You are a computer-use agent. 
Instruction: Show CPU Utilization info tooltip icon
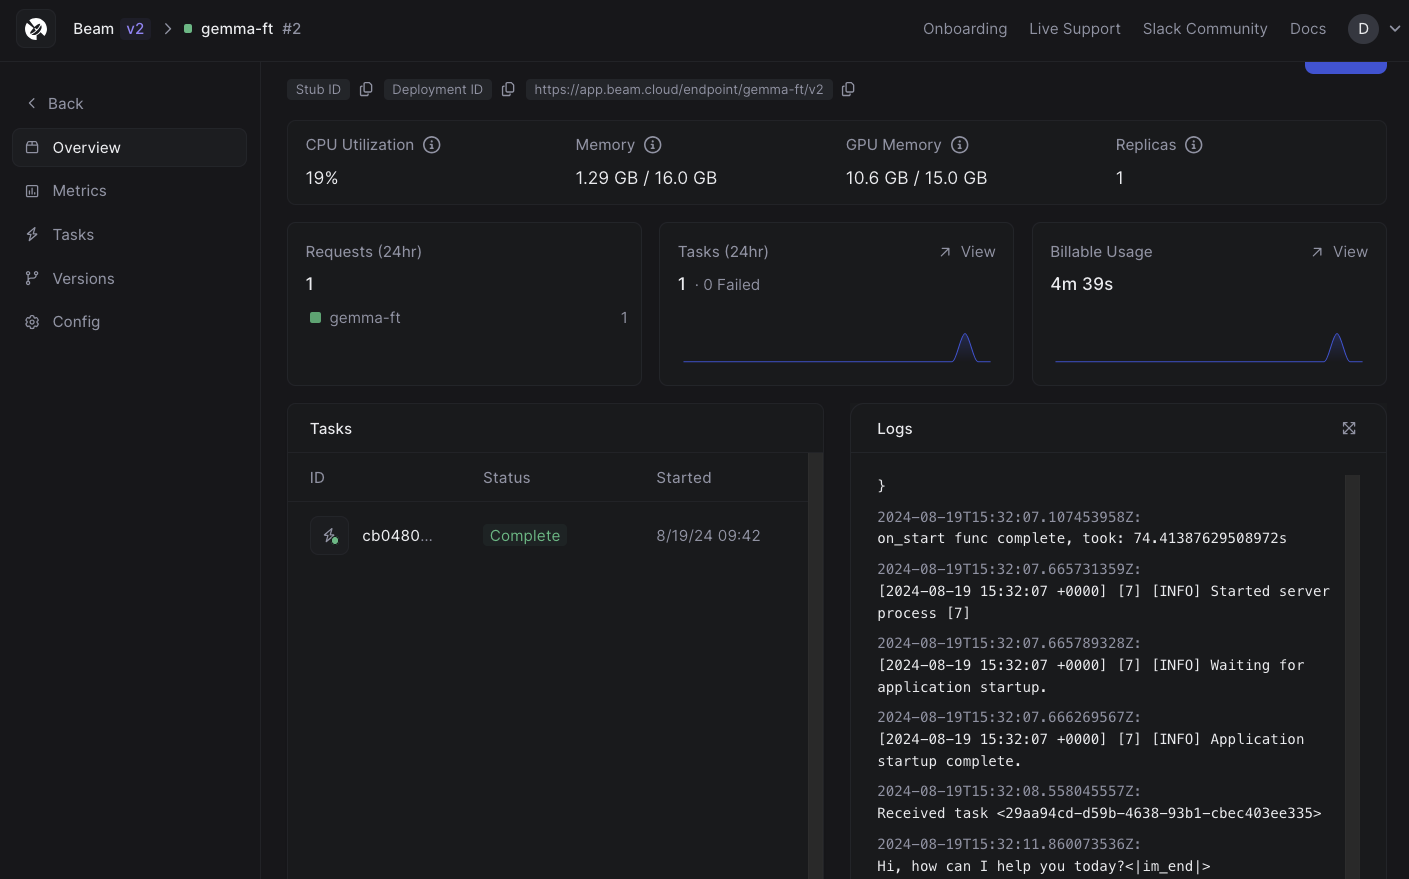pos(432,145)
